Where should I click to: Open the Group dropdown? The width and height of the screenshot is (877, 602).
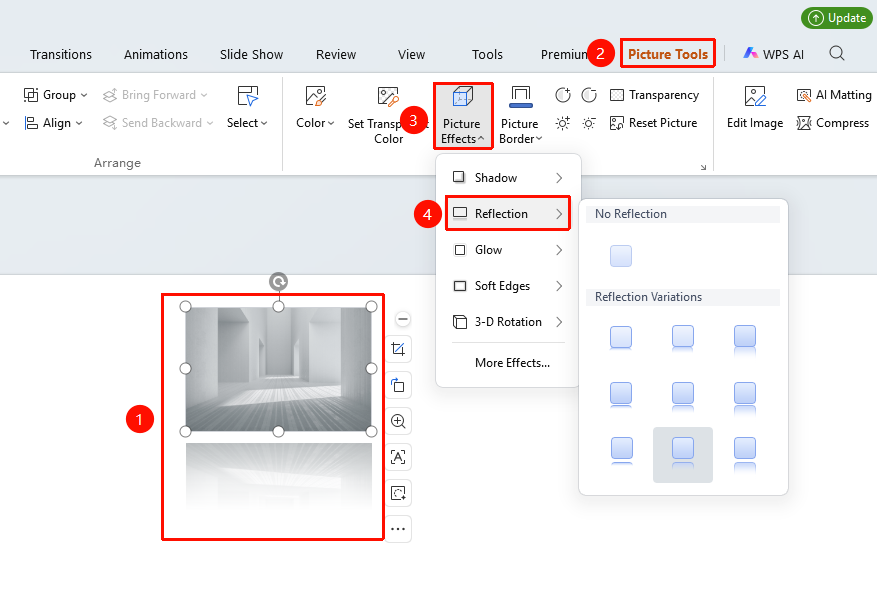click(x=55, y=95)
